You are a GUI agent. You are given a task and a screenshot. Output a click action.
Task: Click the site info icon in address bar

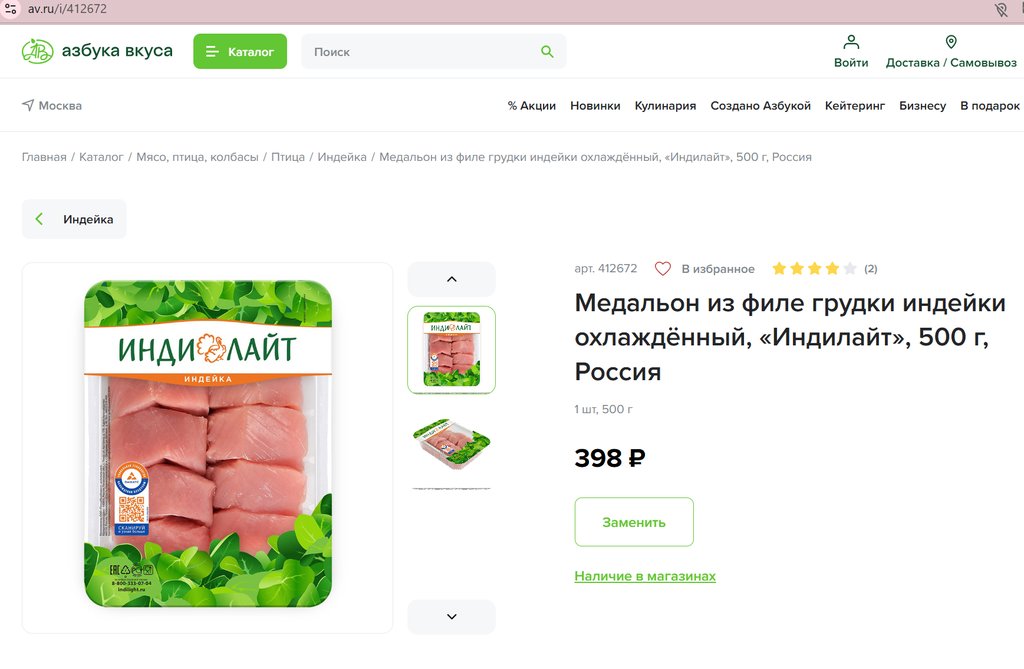10,9
